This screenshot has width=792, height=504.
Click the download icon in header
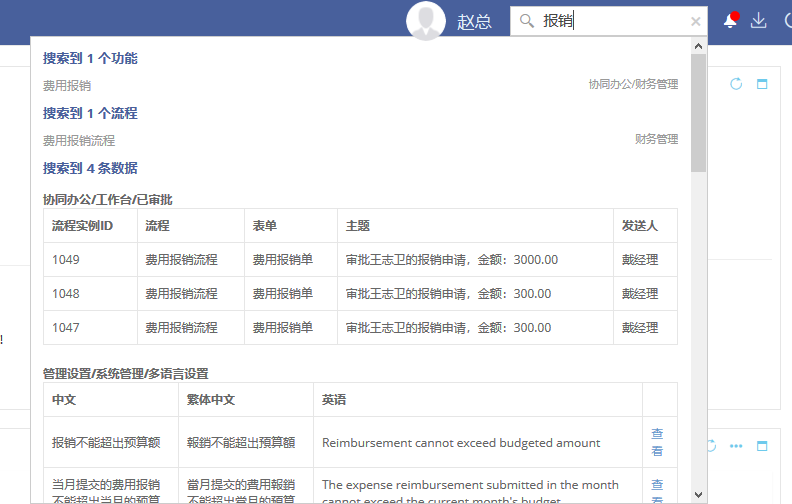click(758, 21)
